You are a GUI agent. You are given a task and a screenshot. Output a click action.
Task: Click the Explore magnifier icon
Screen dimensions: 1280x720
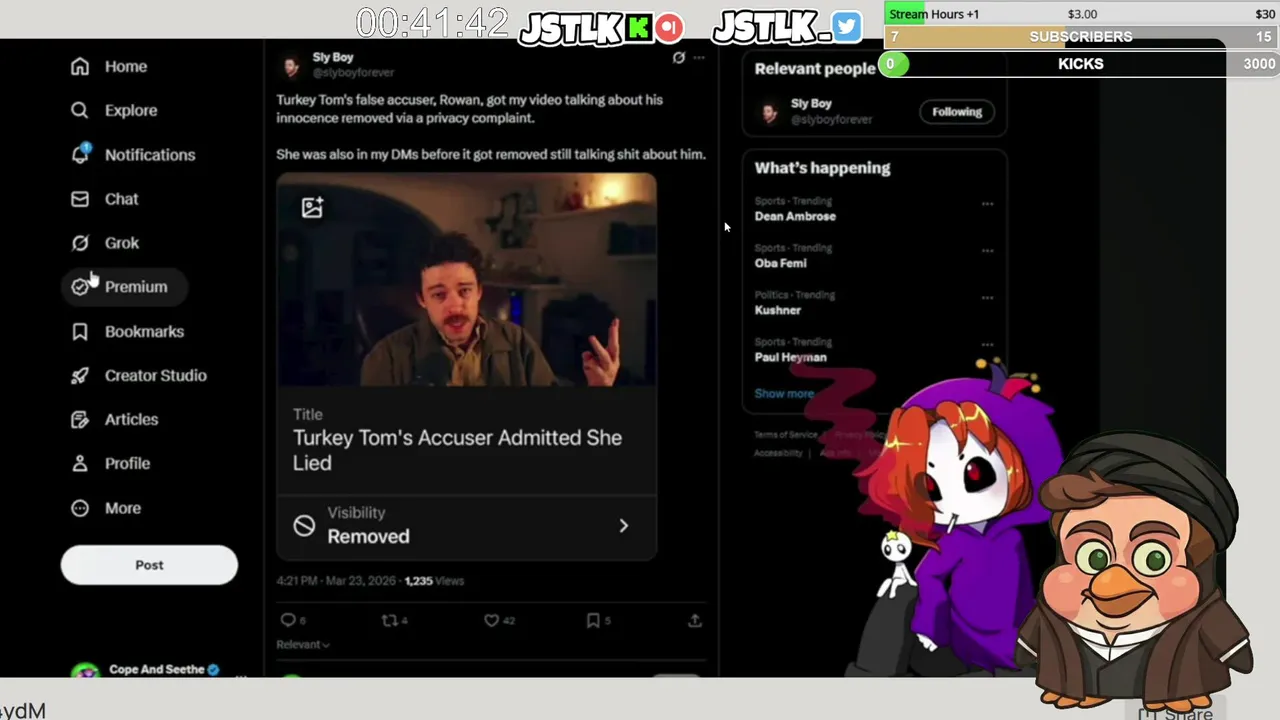(x=80, y=110)
